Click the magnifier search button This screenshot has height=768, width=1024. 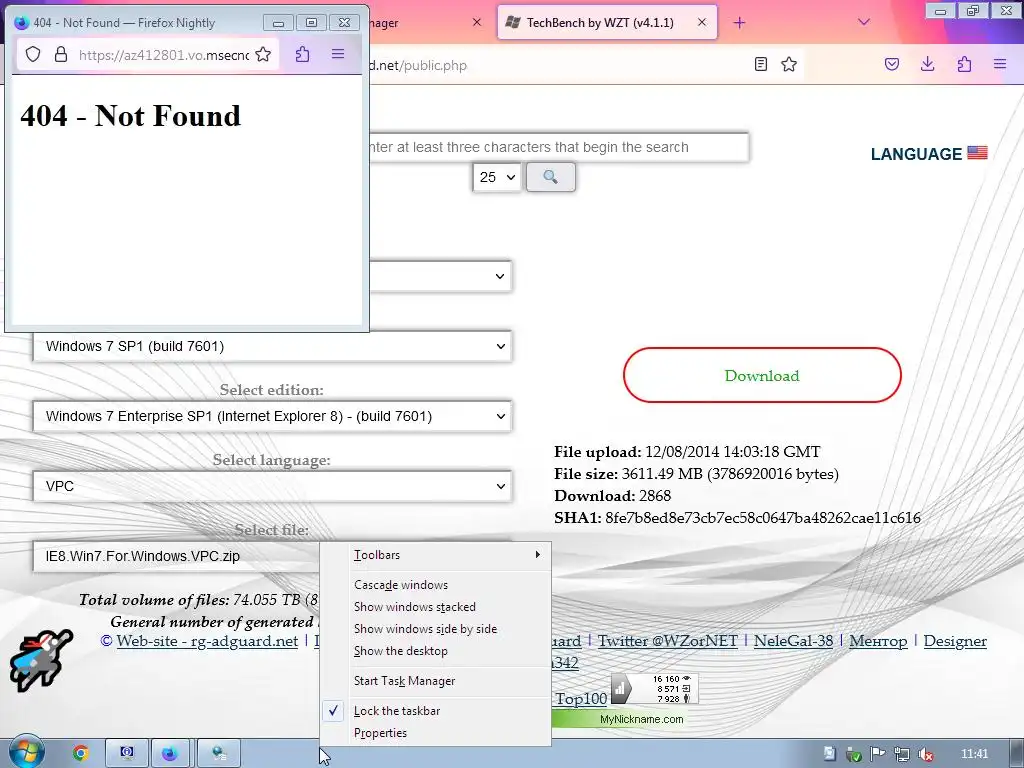point(551,177)
